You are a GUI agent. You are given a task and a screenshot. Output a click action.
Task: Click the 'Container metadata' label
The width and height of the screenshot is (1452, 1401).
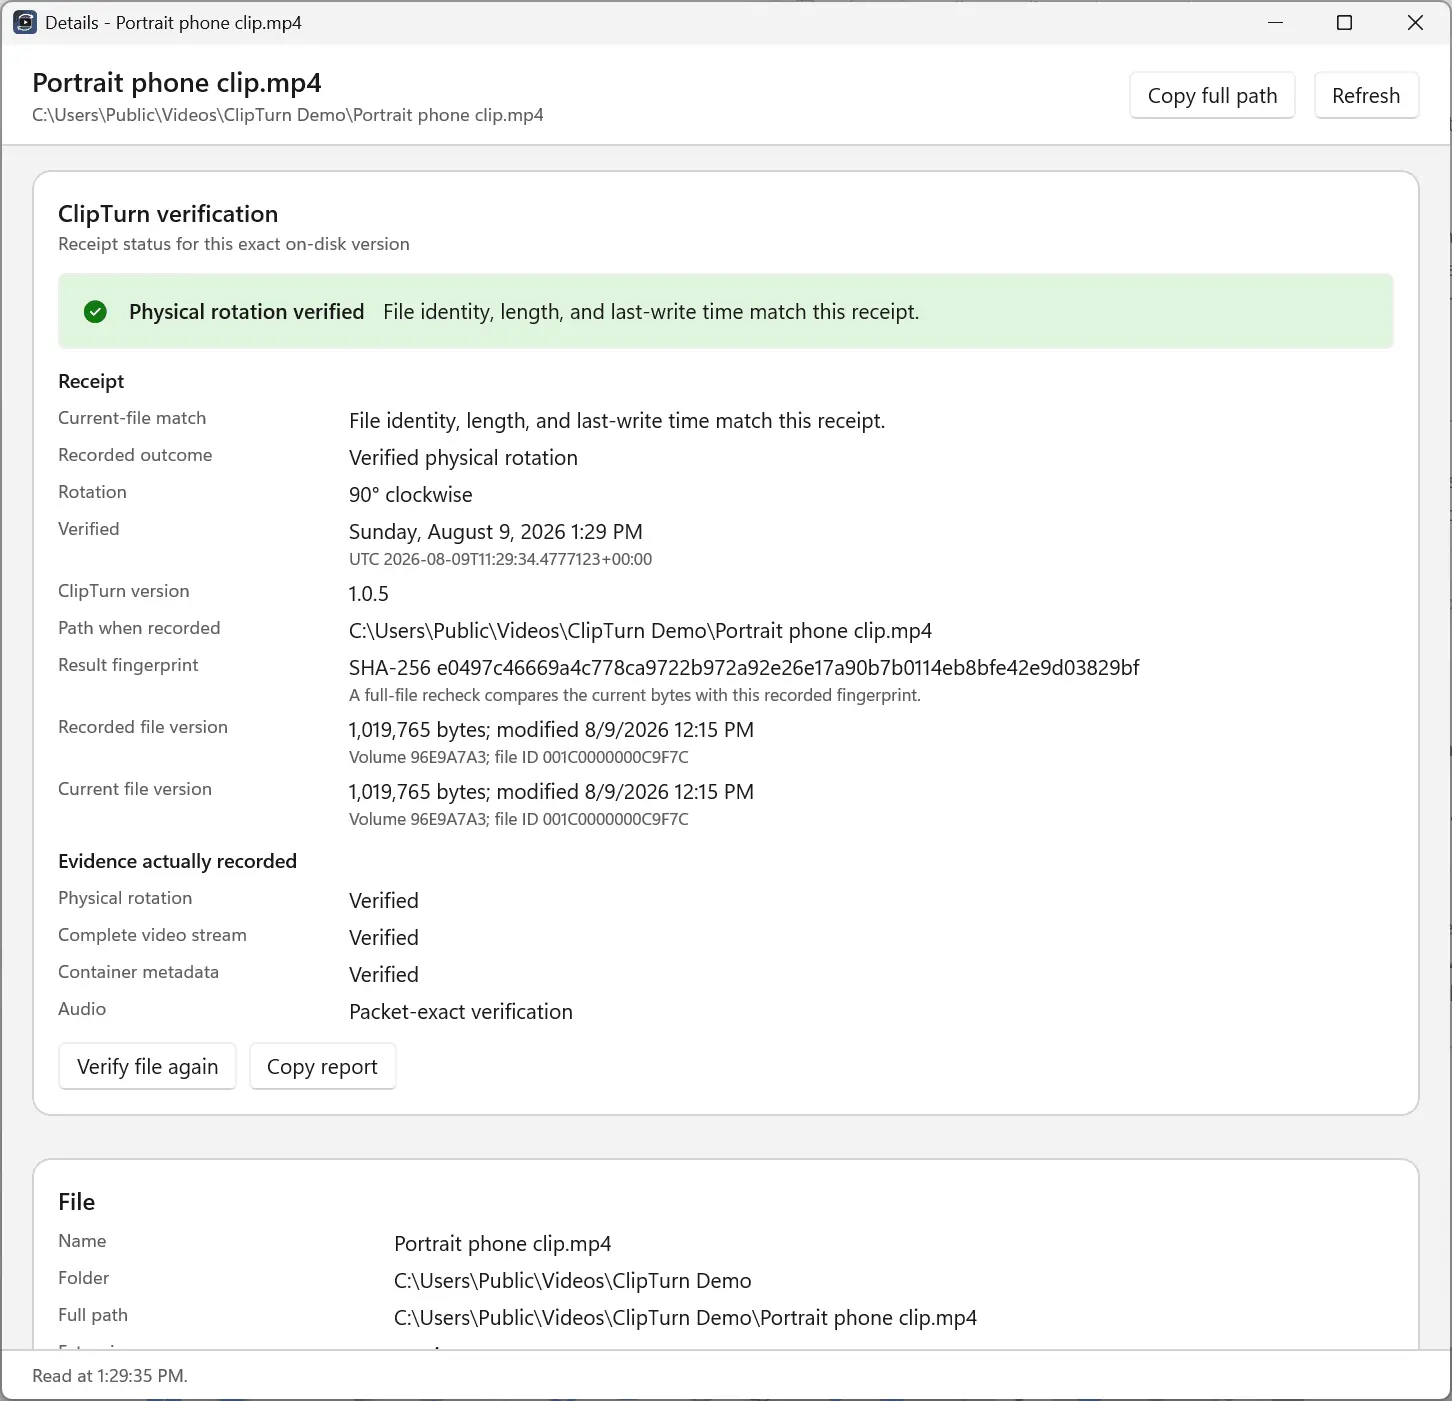click(138, 972)
